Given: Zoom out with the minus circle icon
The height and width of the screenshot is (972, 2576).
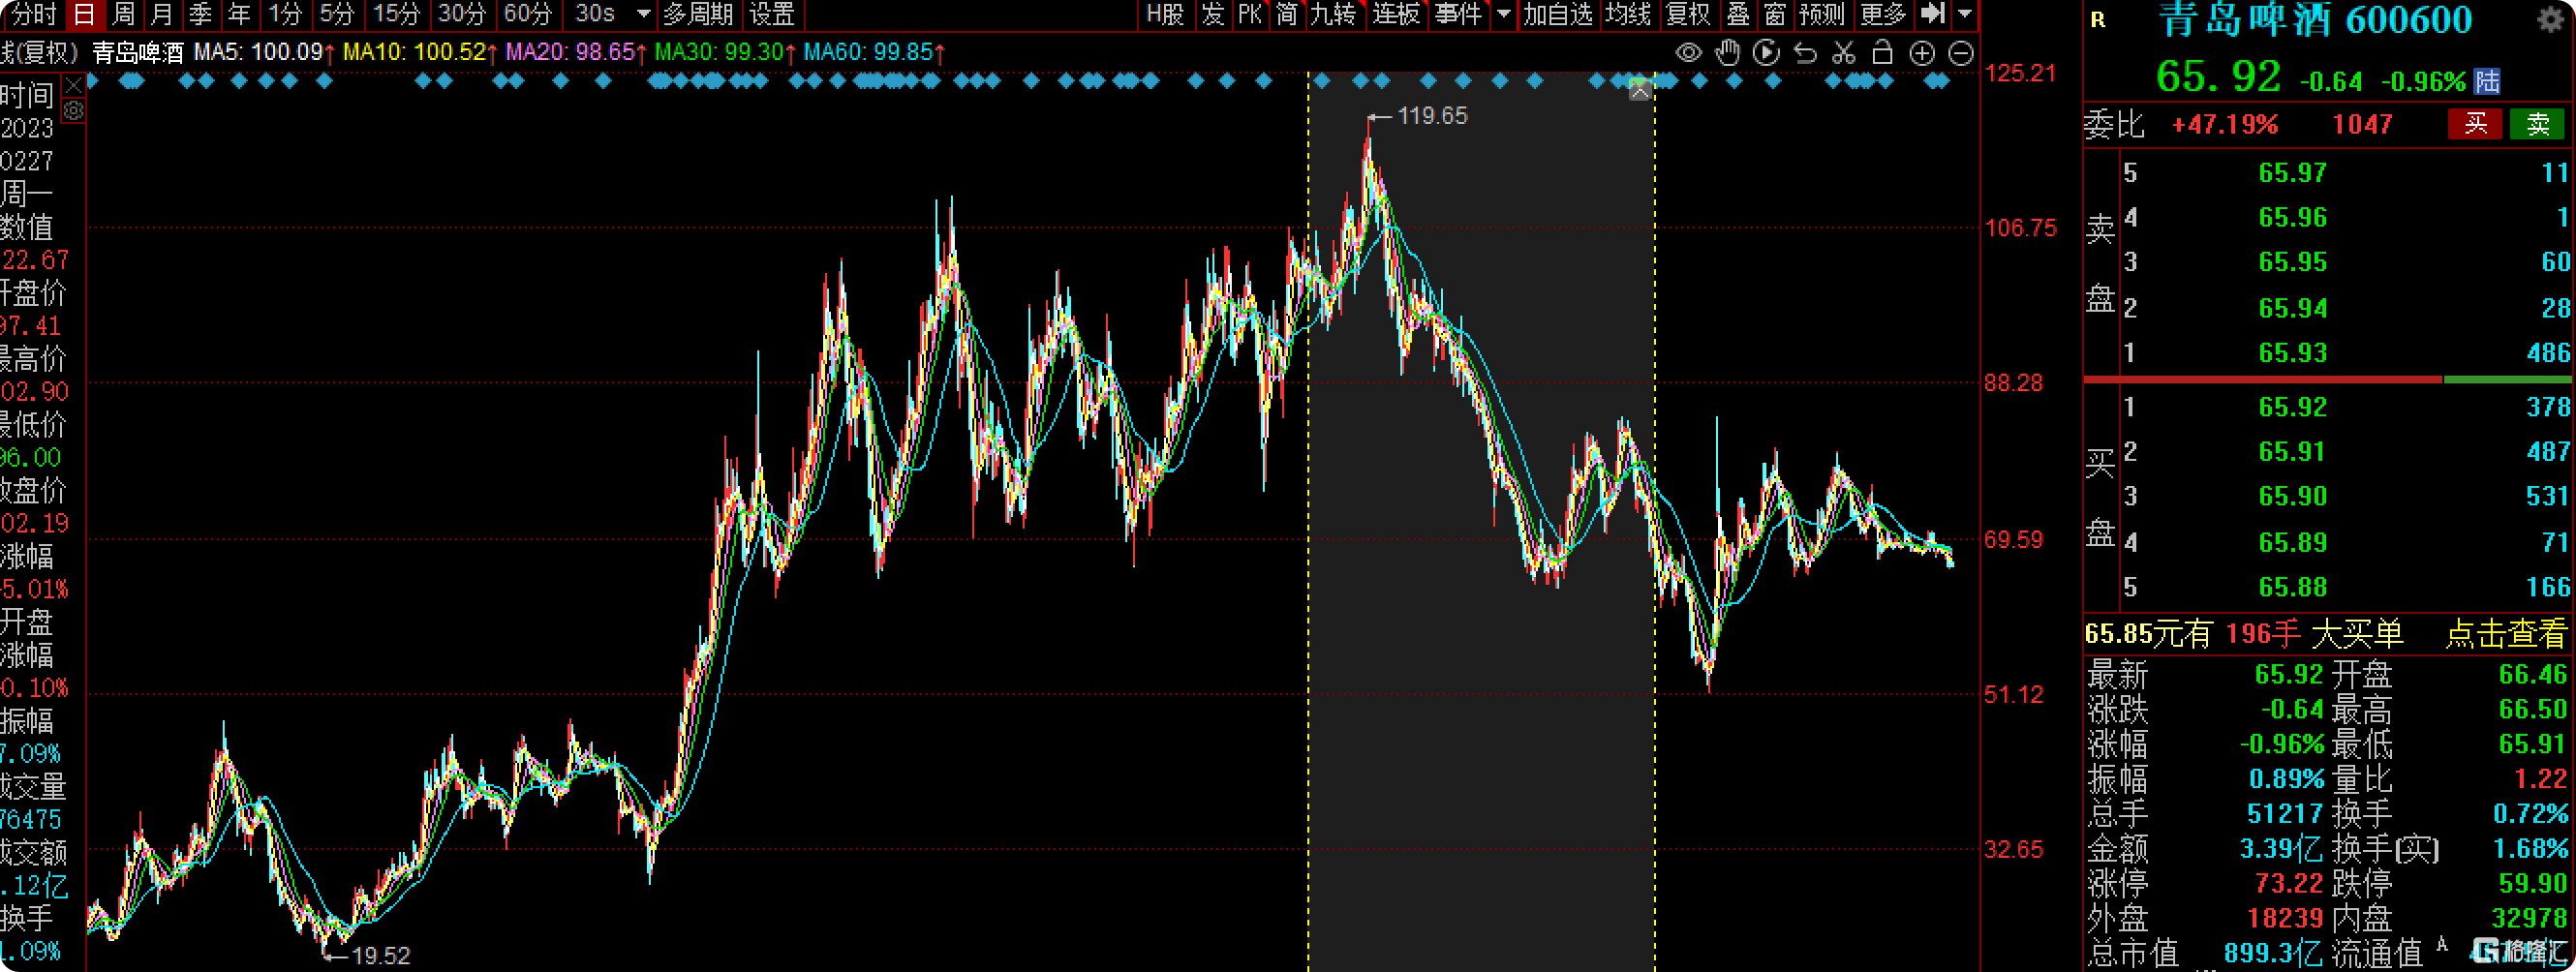Looking at the screenshot, I should [1962, 53].
